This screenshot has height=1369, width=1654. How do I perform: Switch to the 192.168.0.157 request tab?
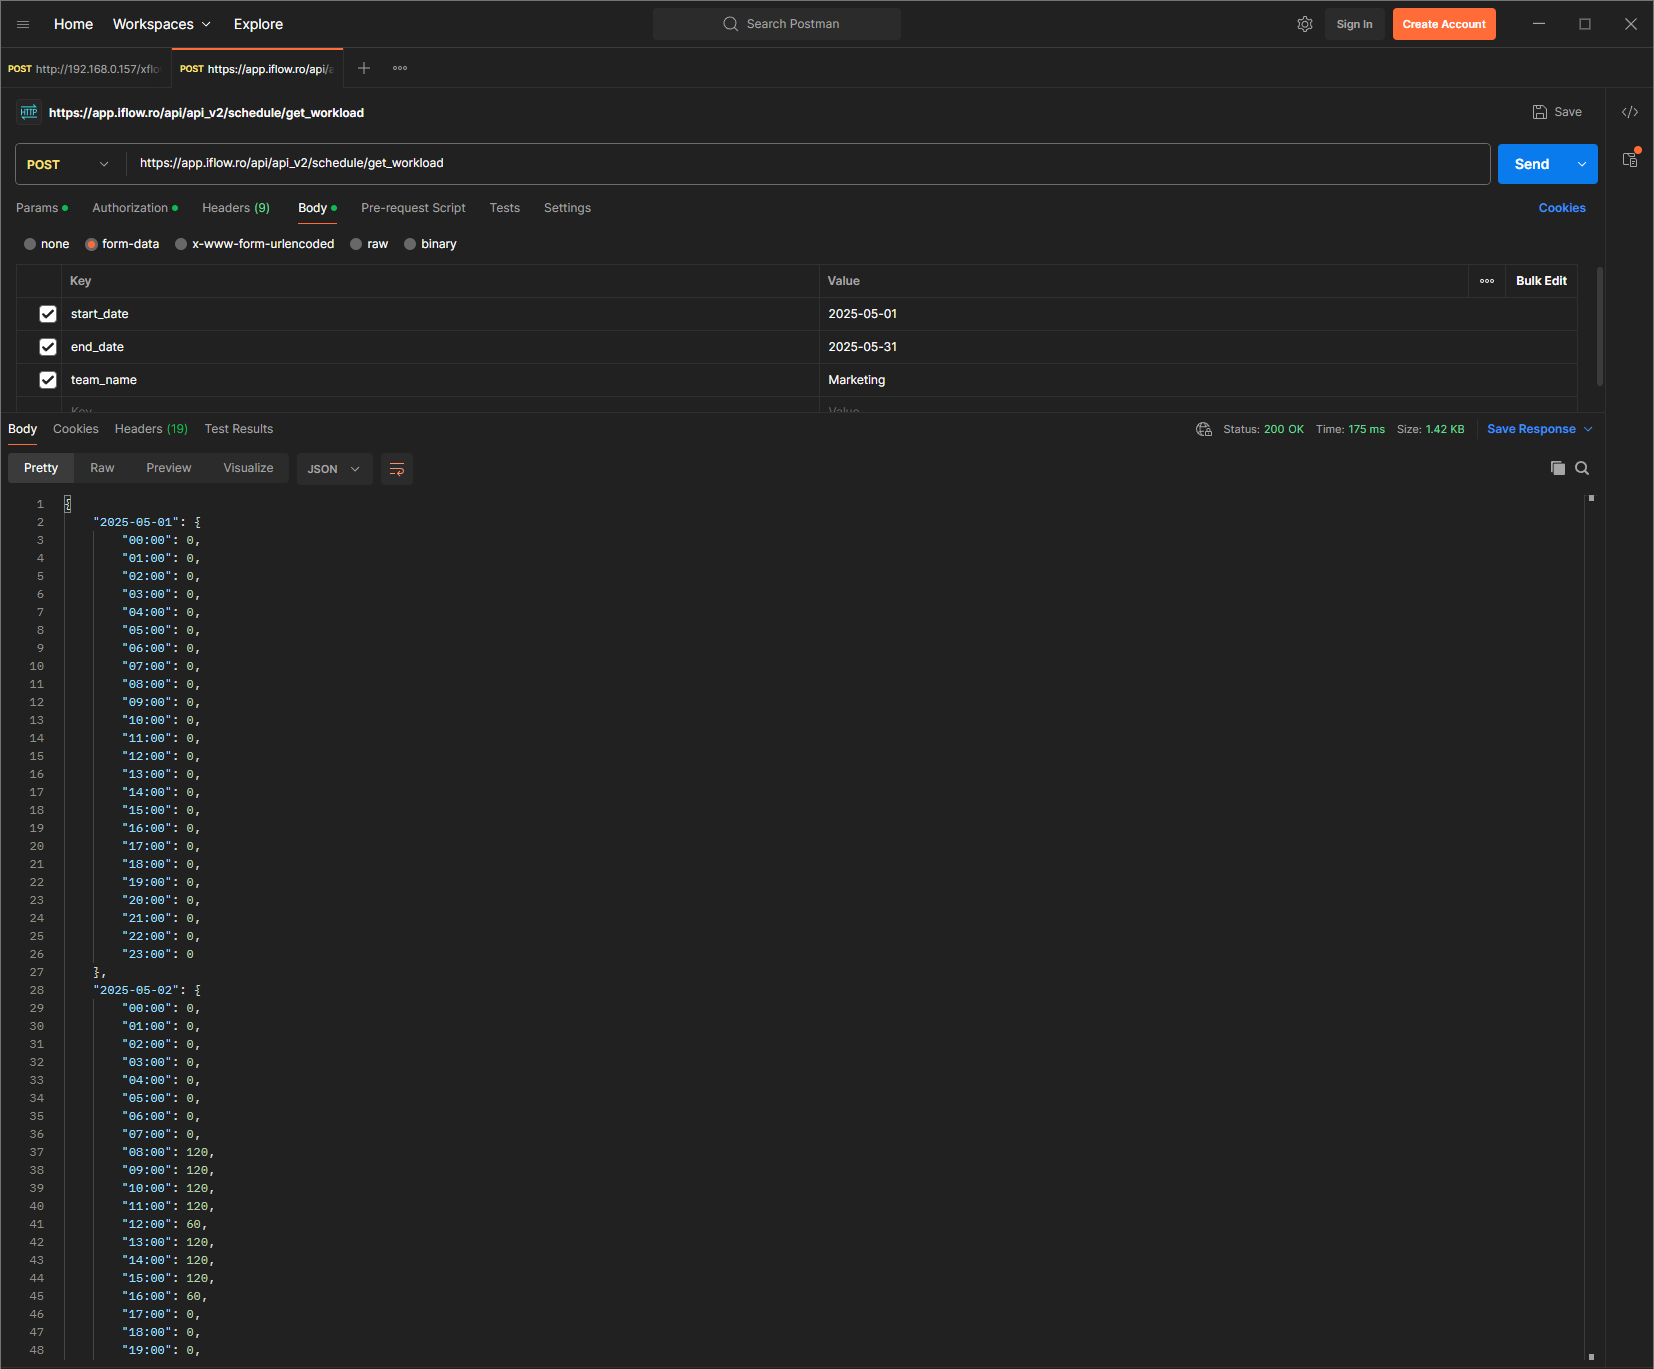(x=85, y=69)
